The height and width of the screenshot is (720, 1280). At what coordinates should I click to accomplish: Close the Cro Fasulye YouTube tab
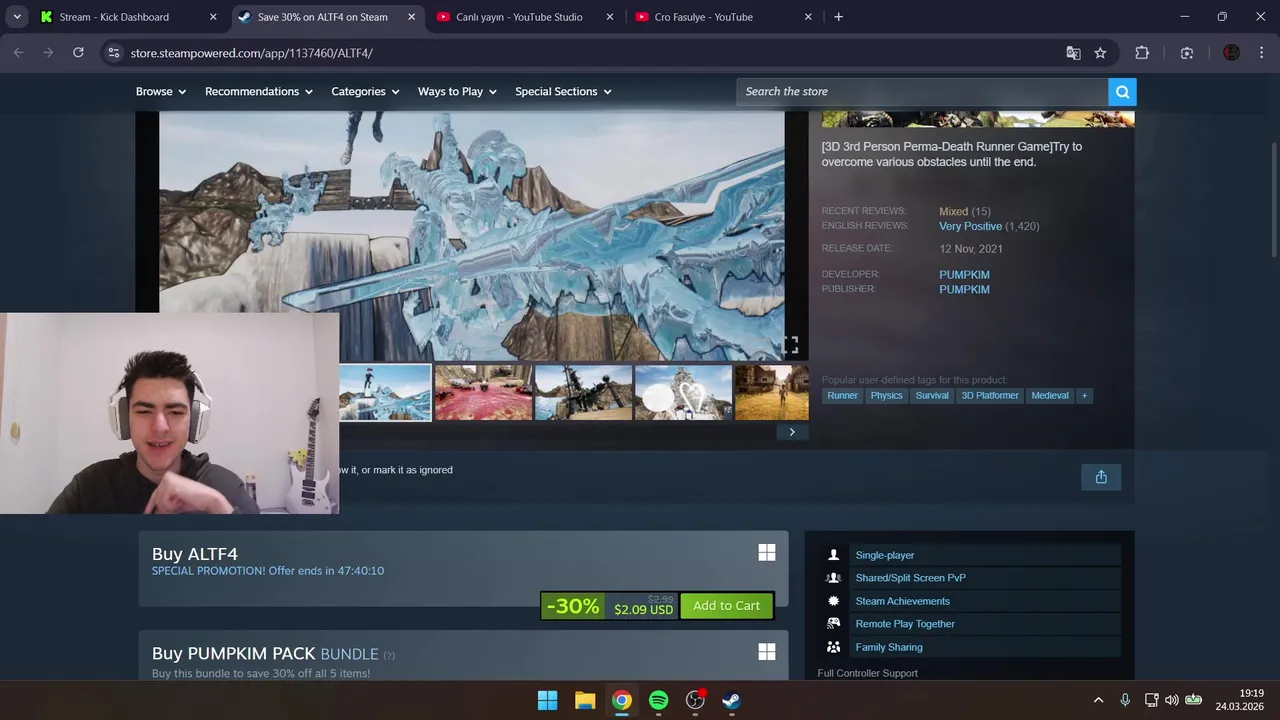808,17
